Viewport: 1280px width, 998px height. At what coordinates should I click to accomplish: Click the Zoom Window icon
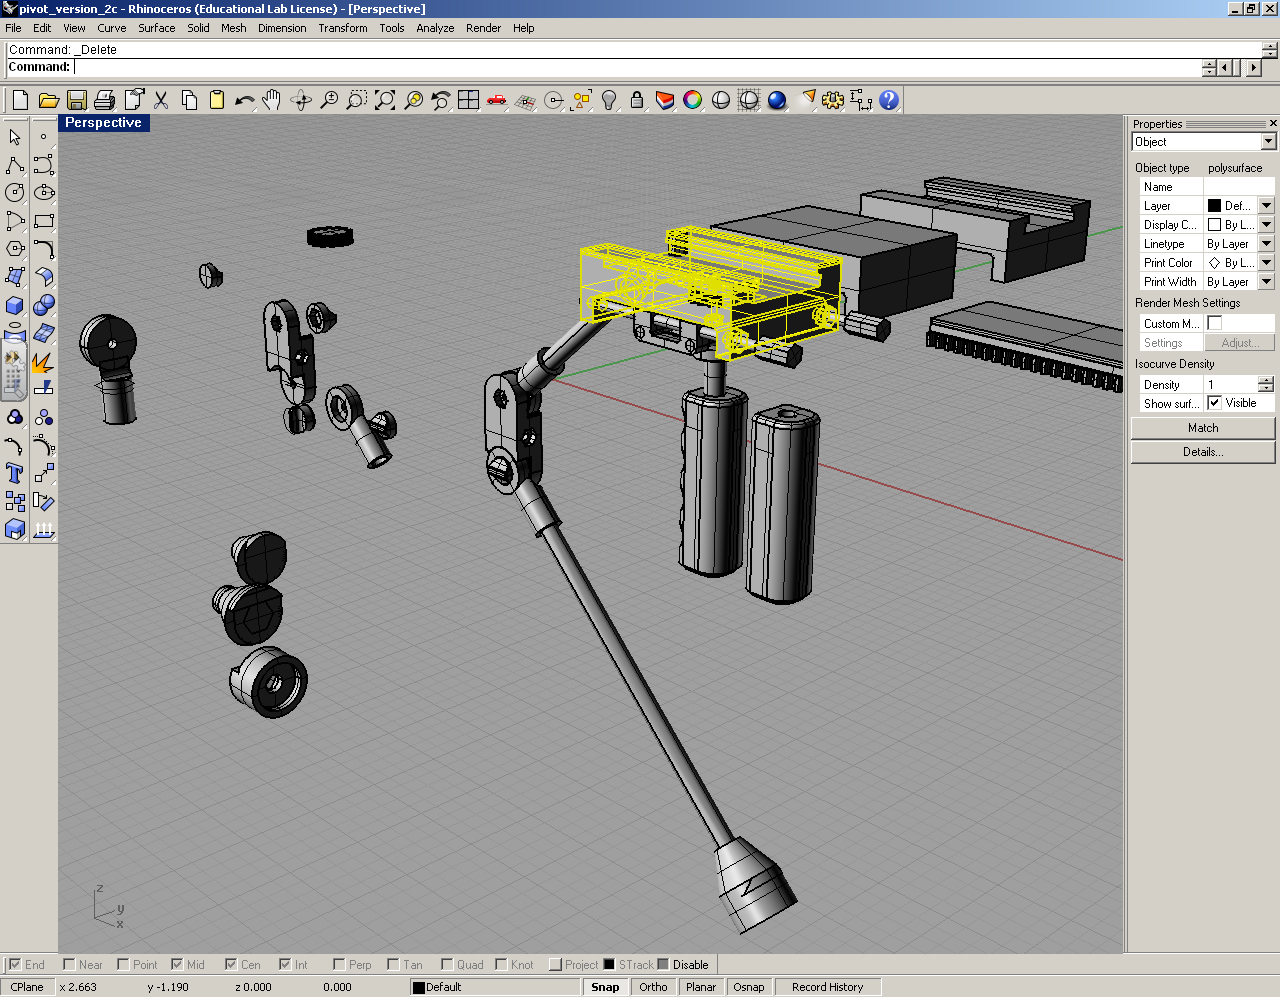[x=357, y=100]
